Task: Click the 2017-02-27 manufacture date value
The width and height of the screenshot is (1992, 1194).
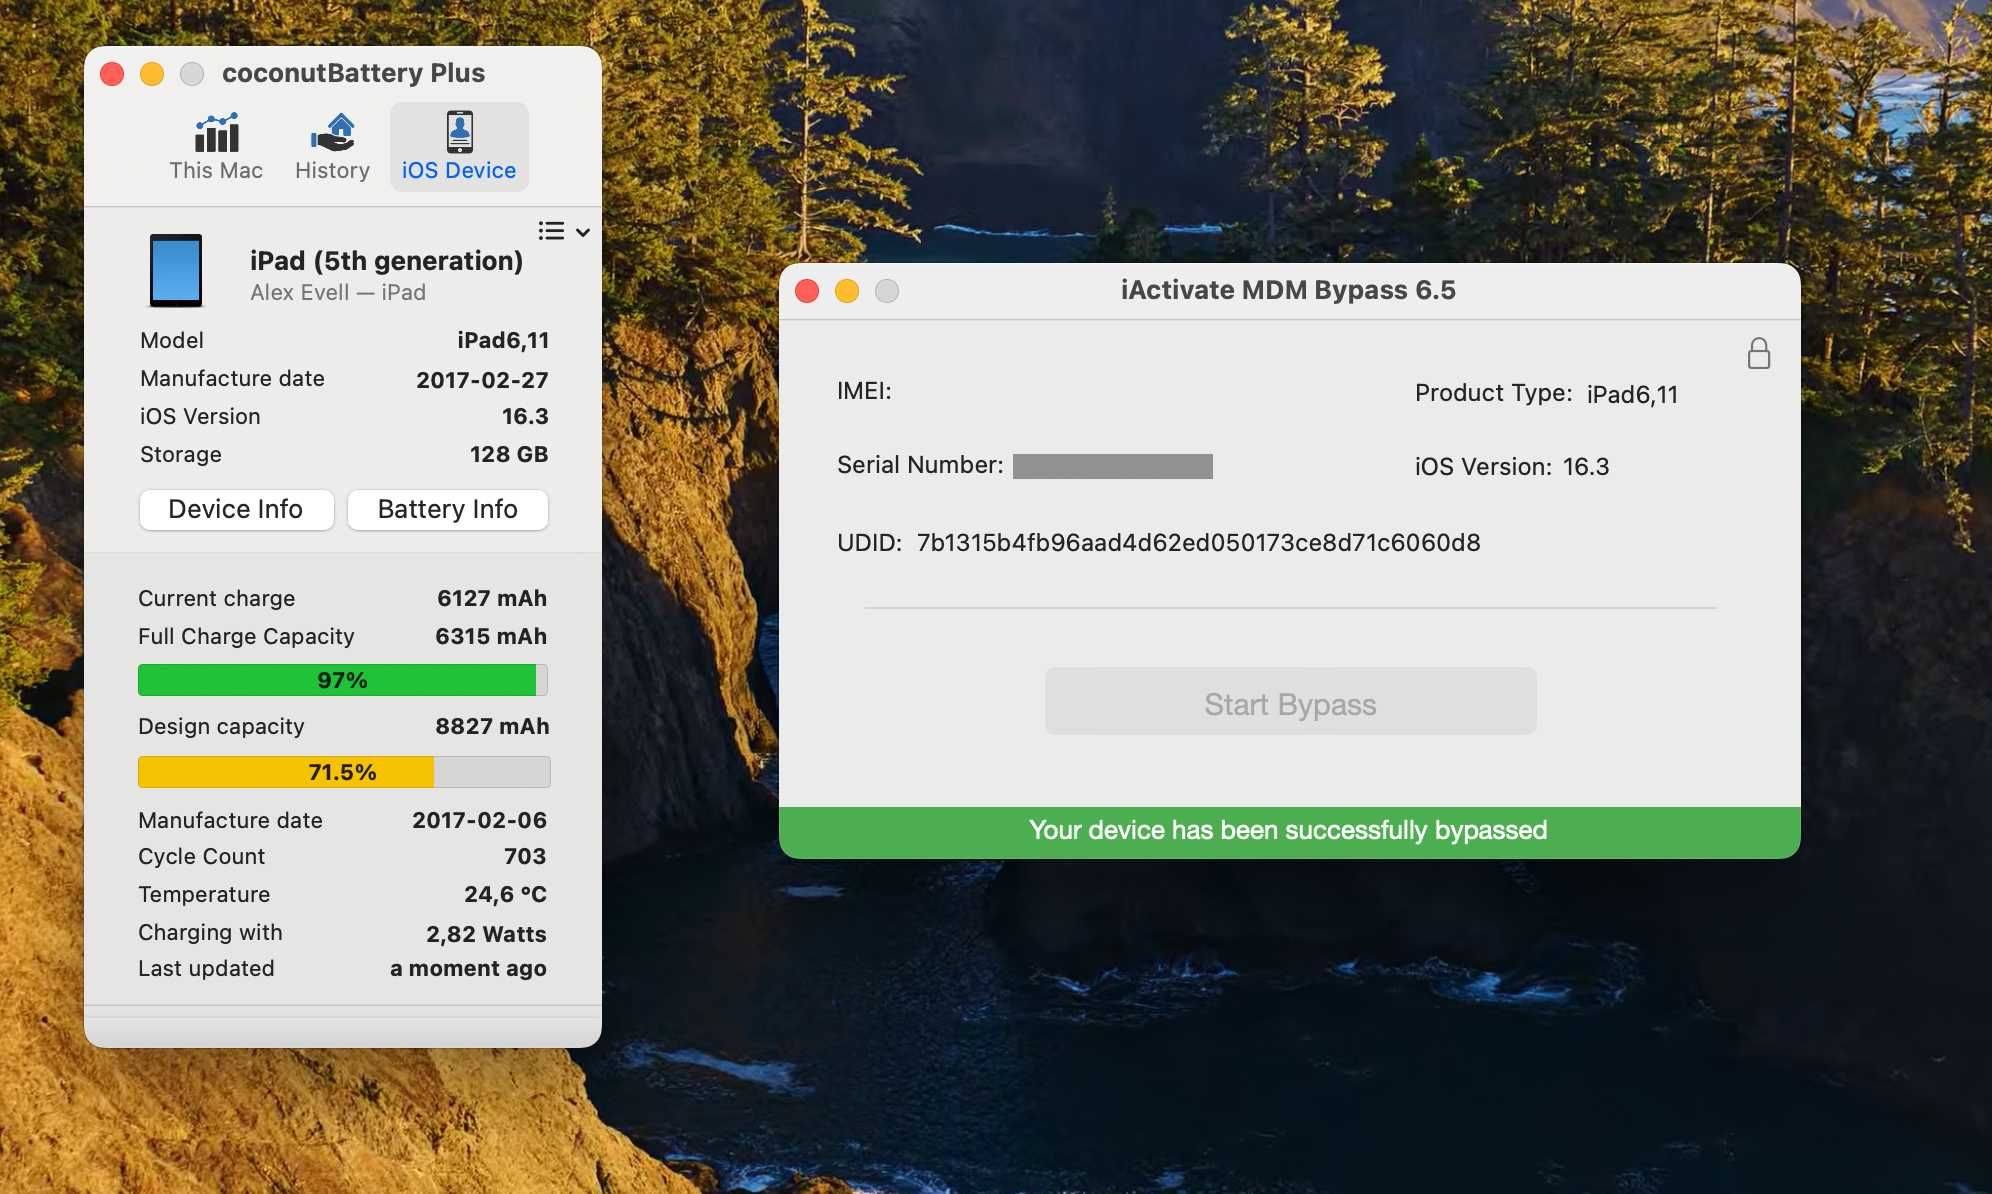Action: pyautogui.click(x=482, y=380)
